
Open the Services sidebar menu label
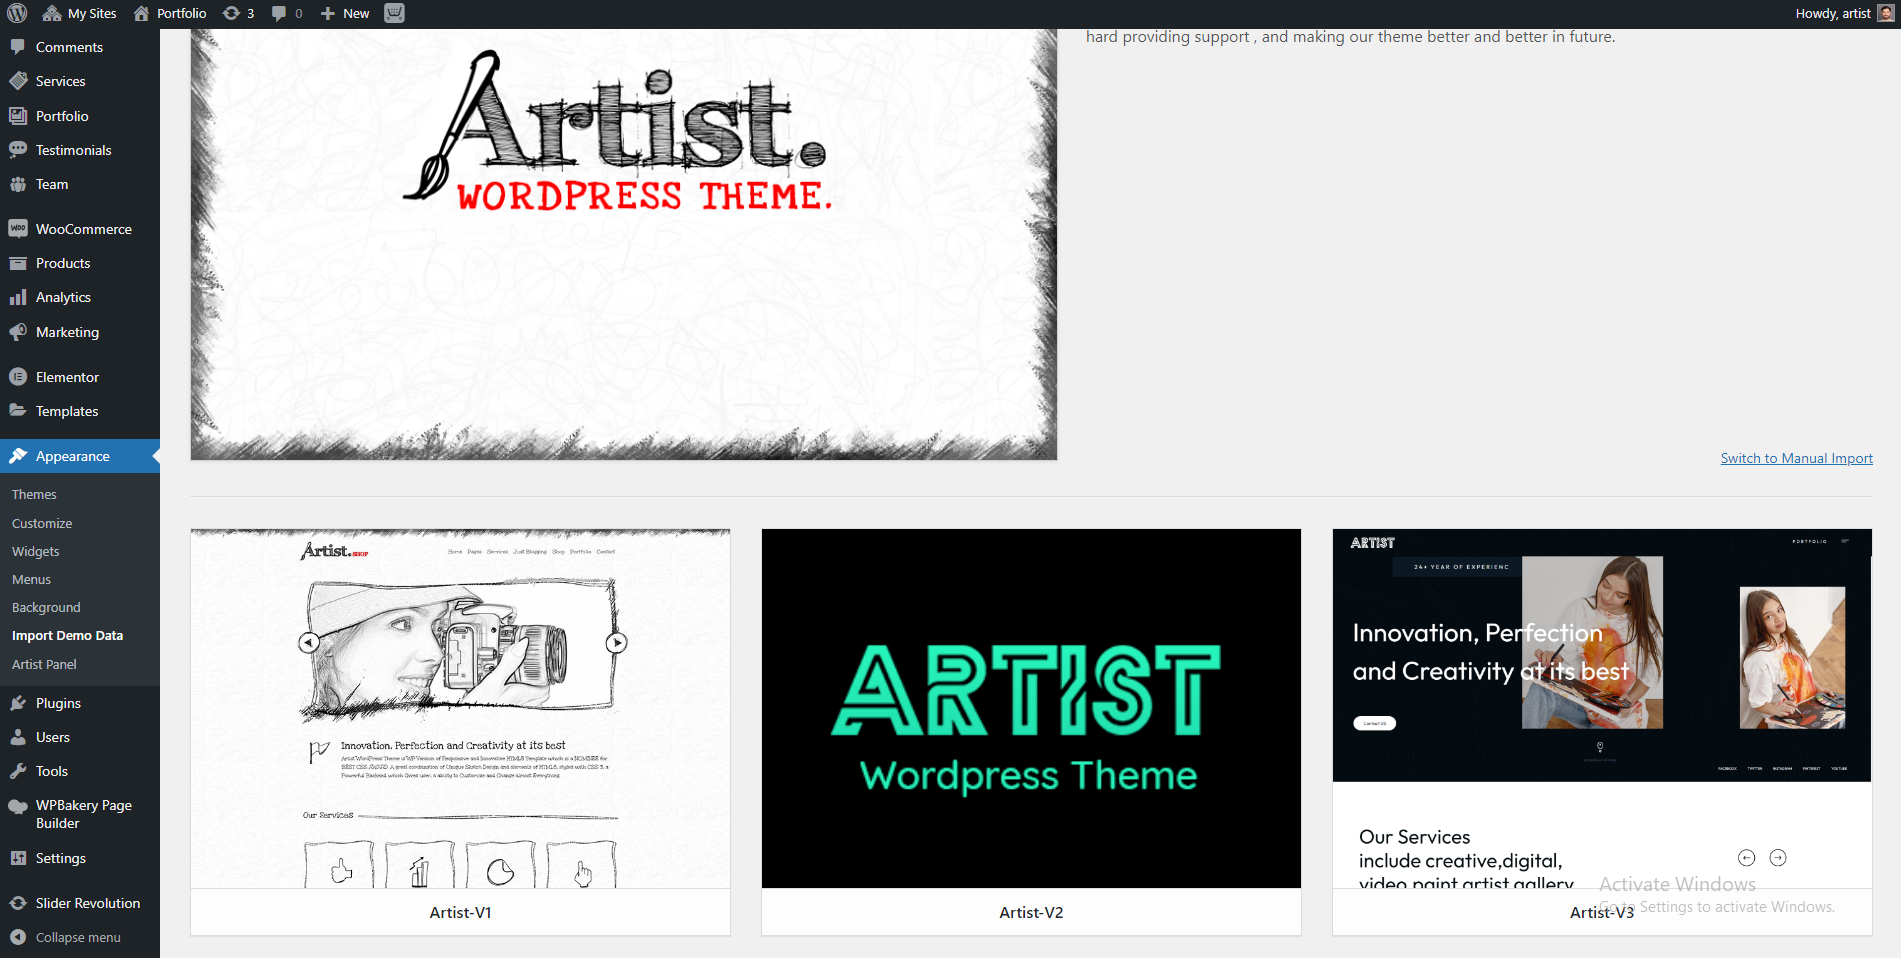click(x=61, y=81)
